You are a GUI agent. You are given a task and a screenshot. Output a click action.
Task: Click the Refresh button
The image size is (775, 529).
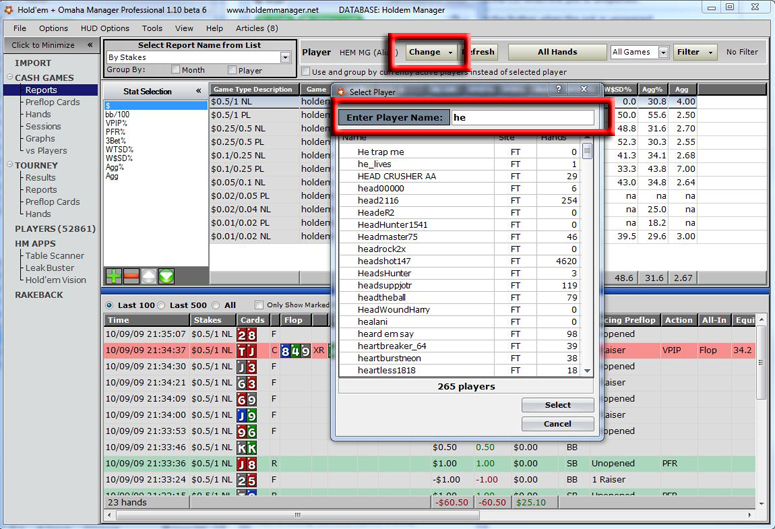point(478,52)
